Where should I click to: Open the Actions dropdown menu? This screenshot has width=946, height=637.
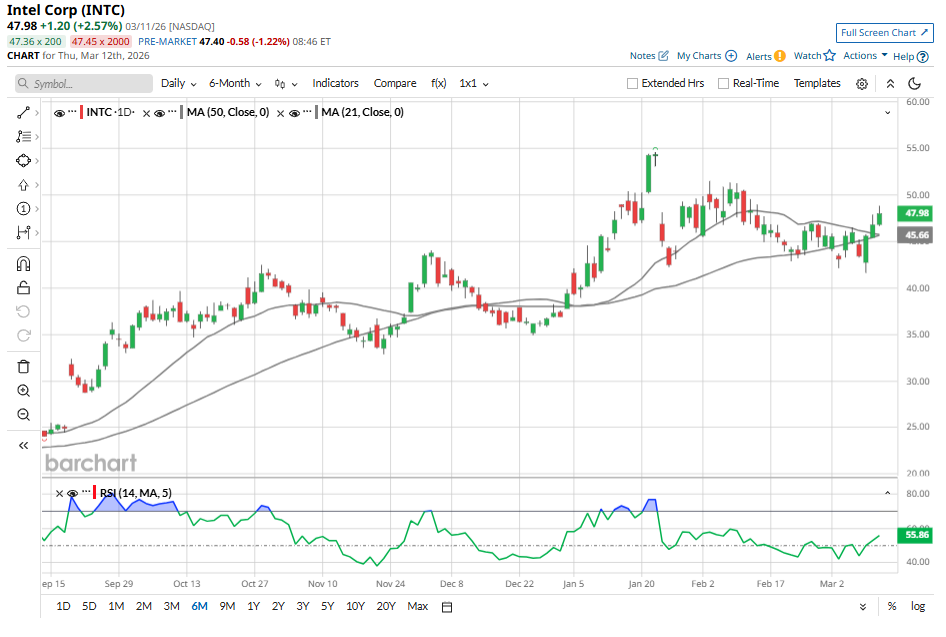[x=865, y=56]
